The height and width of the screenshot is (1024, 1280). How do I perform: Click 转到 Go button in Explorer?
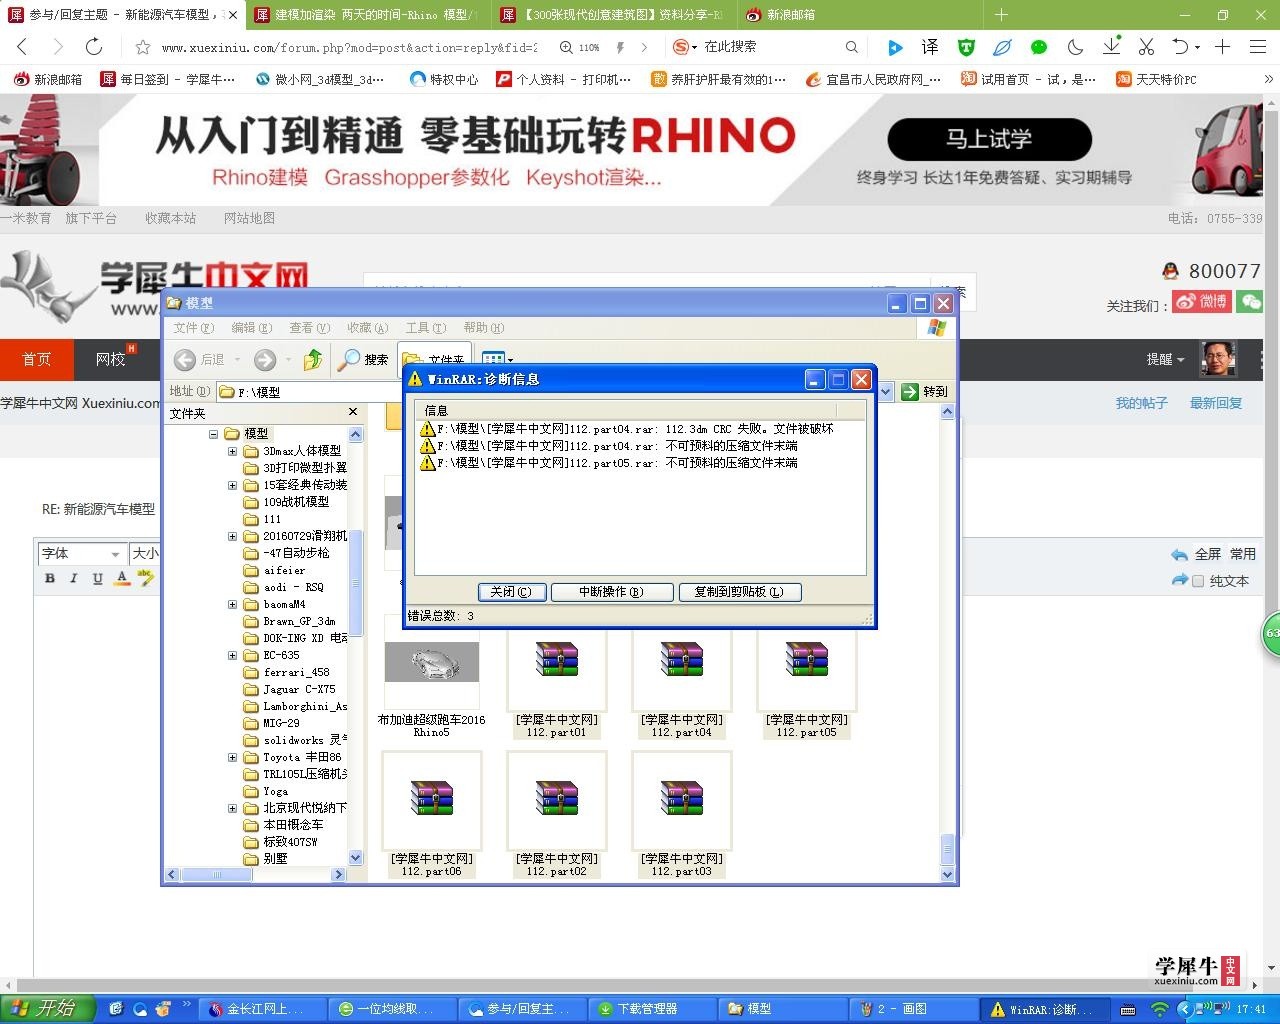924,391
